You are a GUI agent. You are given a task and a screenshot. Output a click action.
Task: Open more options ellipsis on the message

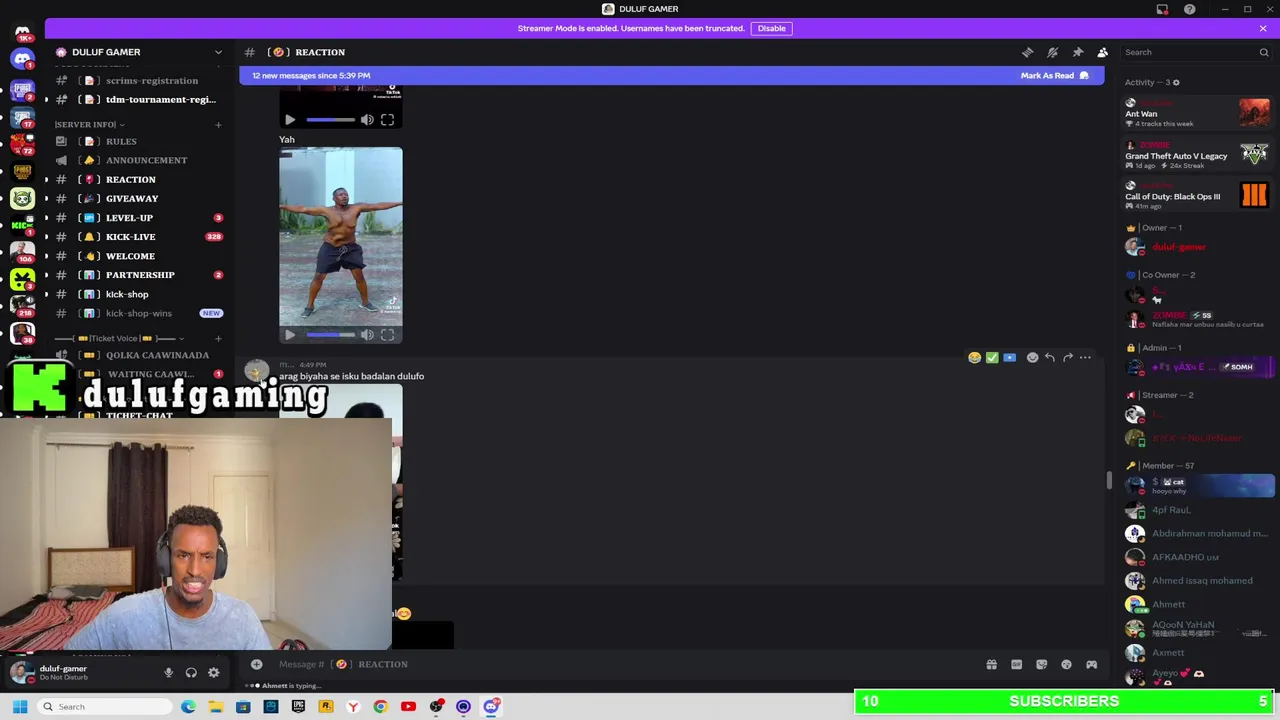1085,357
